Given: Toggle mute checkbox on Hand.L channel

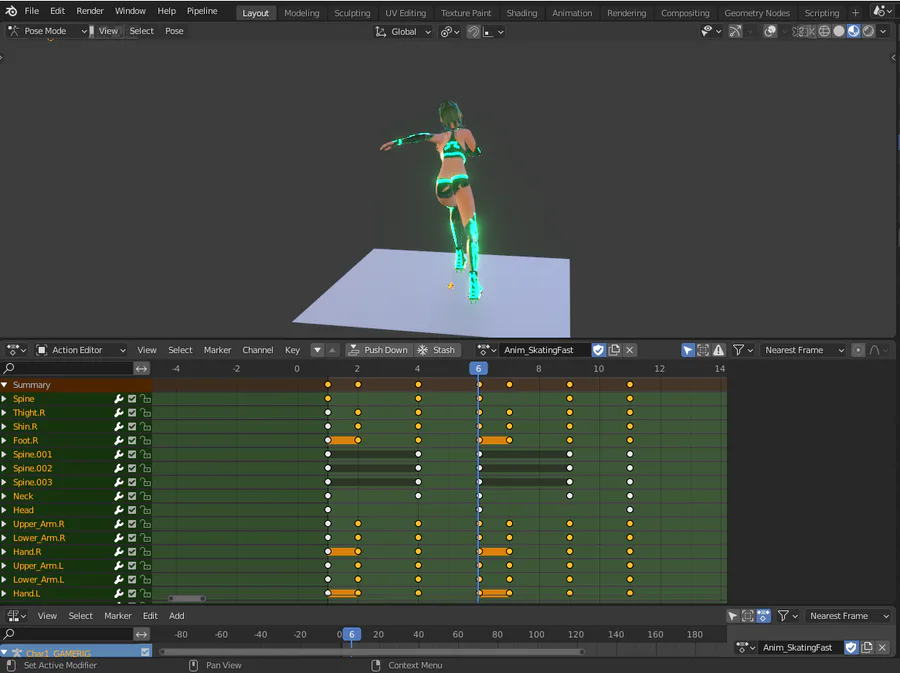Looking at the screenshot, I should (132, 593).
